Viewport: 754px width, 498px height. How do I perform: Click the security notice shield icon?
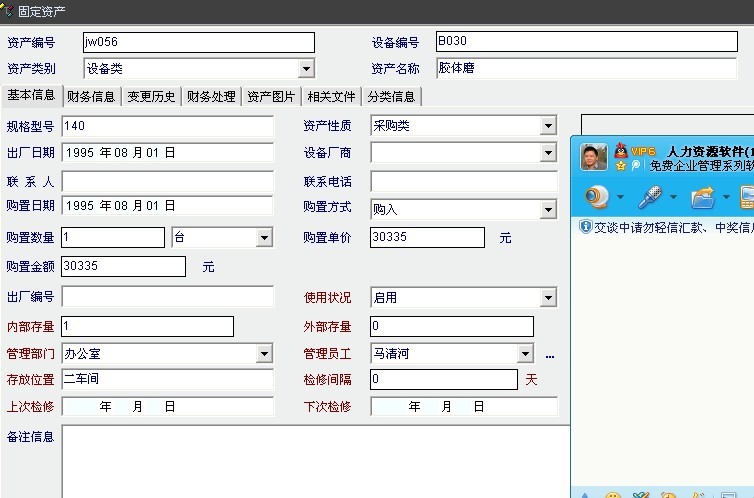pyautogui.click(x=585, y=228)
